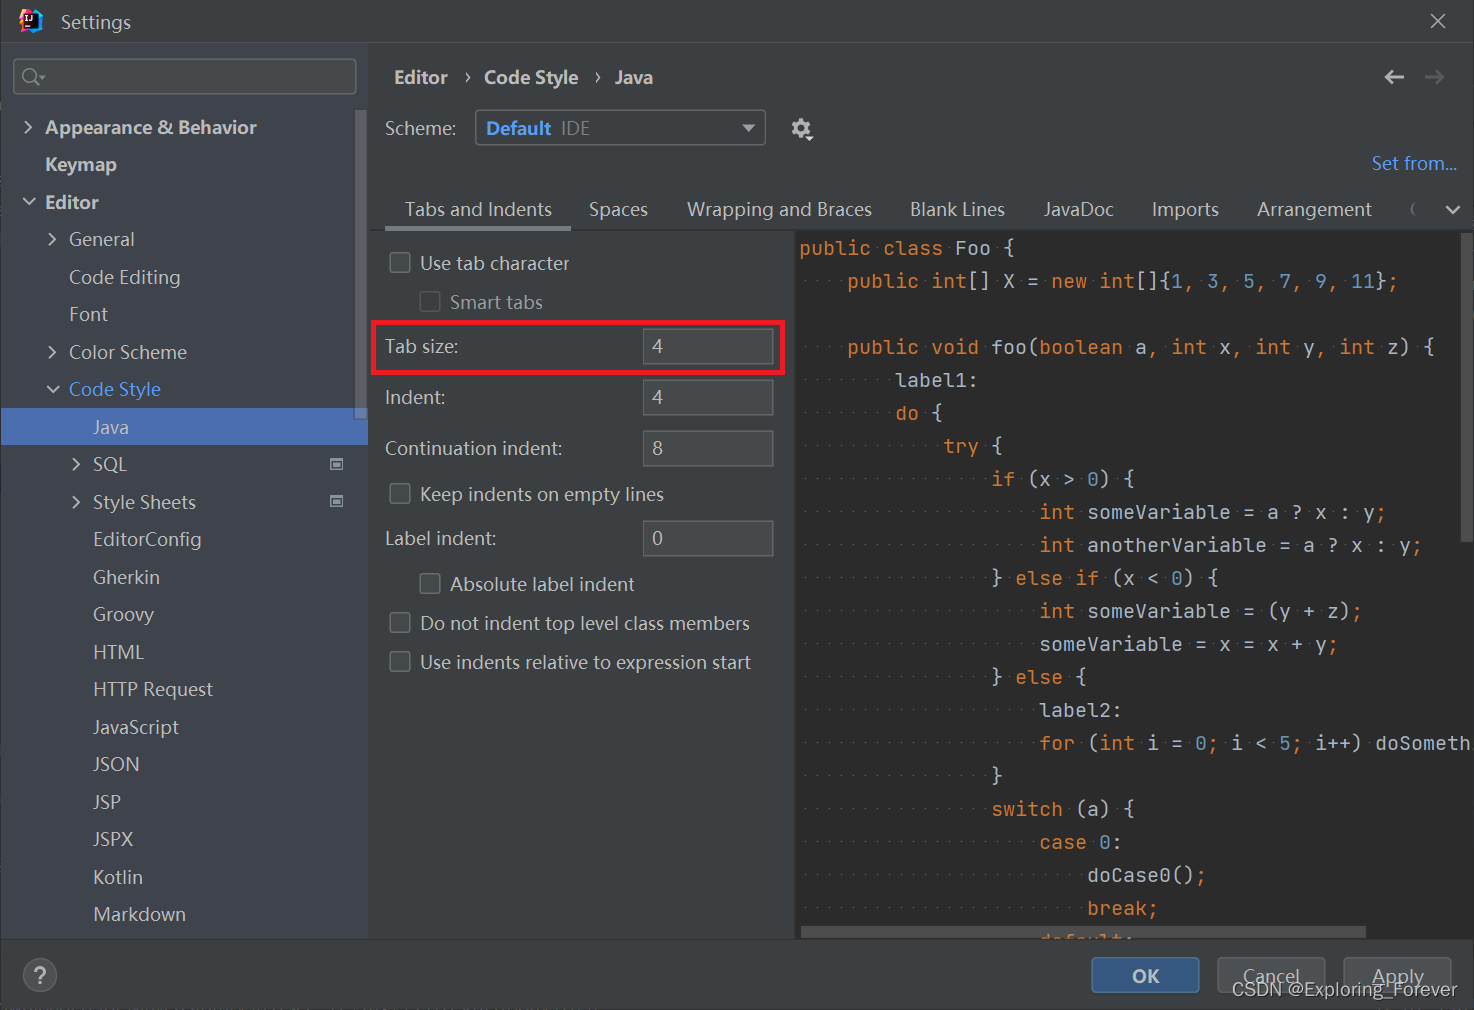
Task: Click the Set from... link
Action: pyautogui.click(x=1414, y=163)
